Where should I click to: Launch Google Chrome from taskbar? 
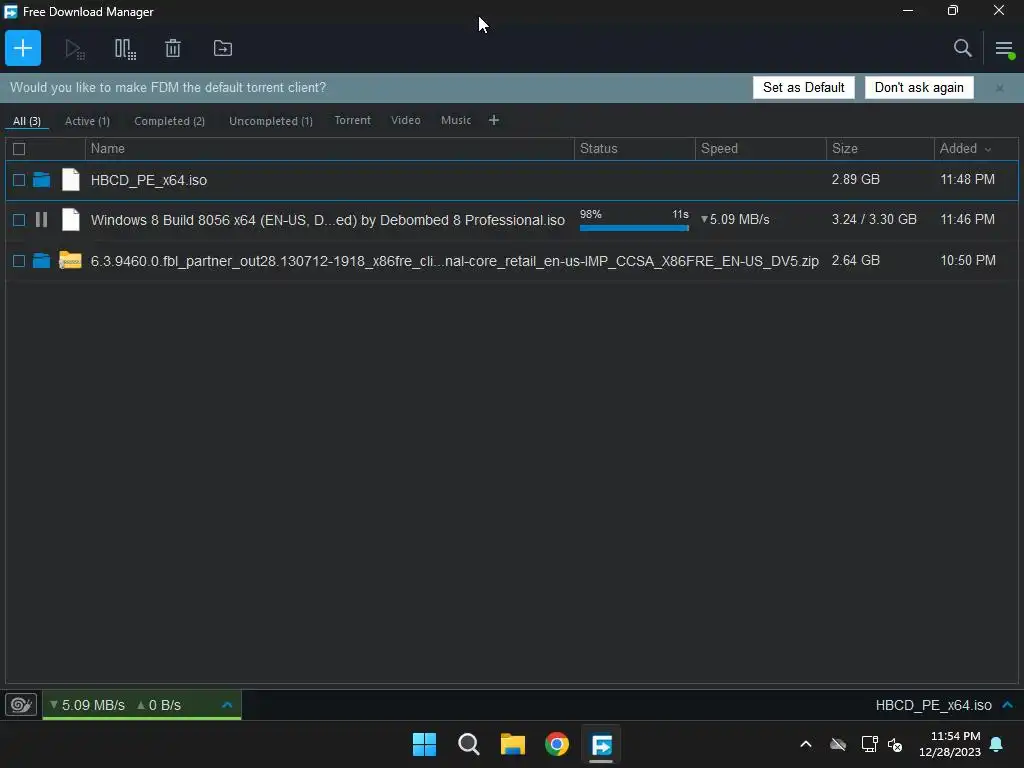click(557, 744)
